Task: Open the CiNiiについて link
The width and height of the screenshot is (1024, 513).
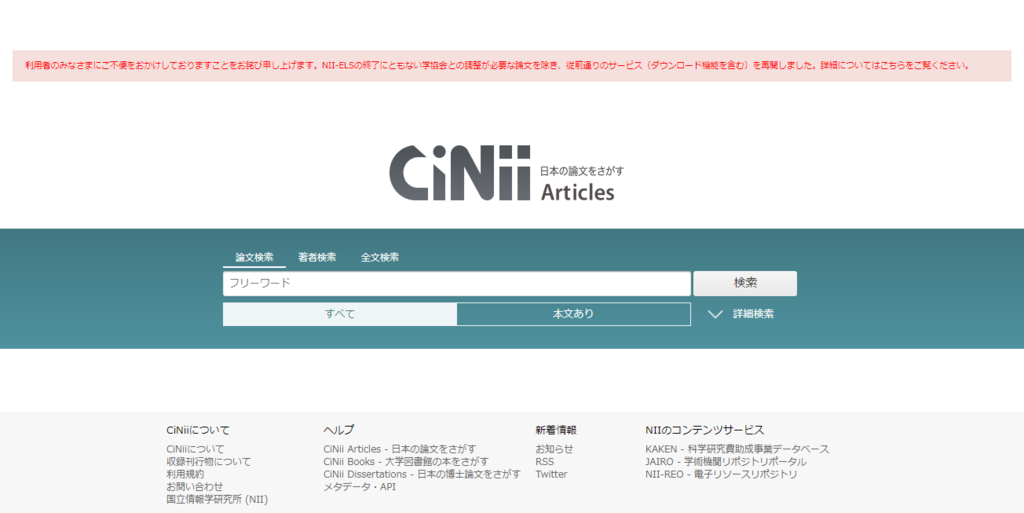Action: pyautogui.click(x=195, y=449)
